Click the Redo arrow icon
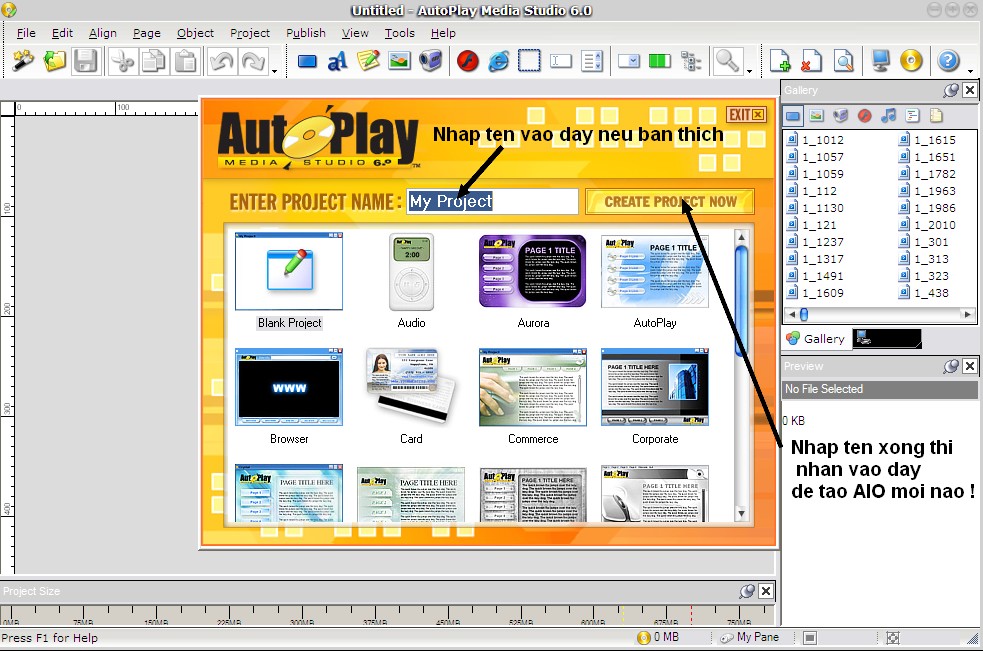Image resolution: width=983 pixels, height=651 pixels. point(253,61)
